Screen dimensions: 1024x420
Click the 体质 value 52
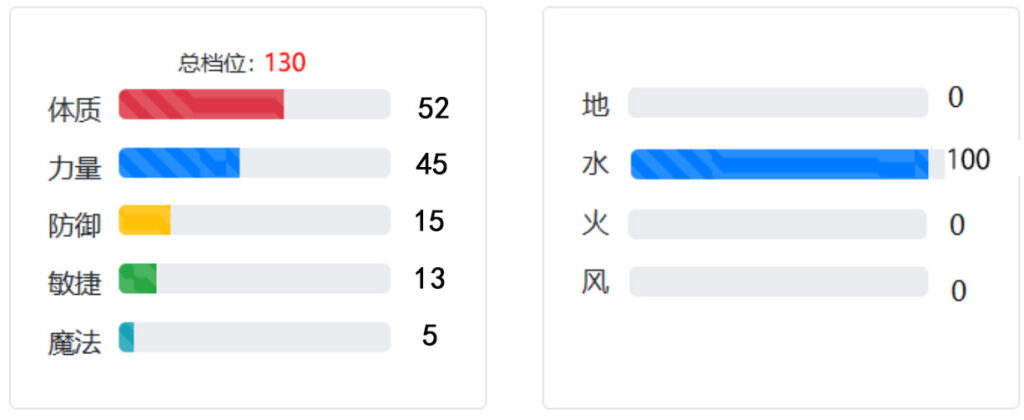(x=434, y=108)
